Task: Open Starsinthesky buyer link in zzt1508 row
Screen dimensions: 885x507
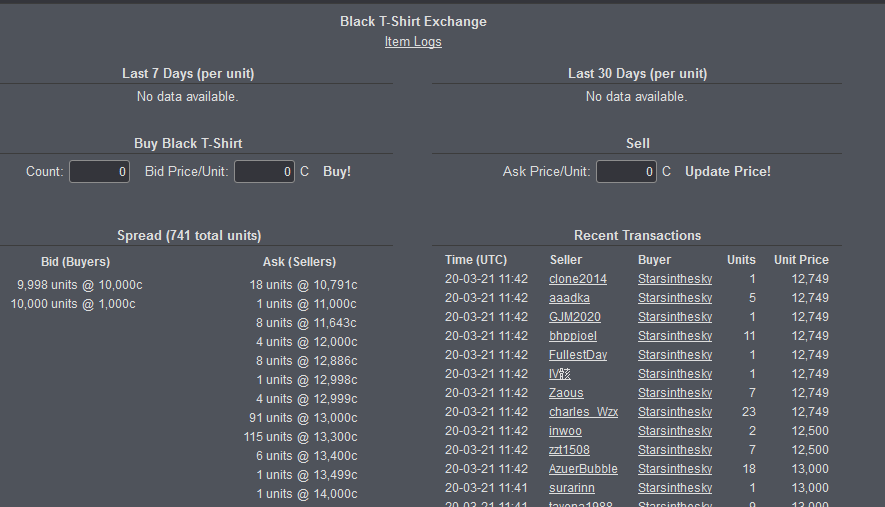Action: point(675,450)
